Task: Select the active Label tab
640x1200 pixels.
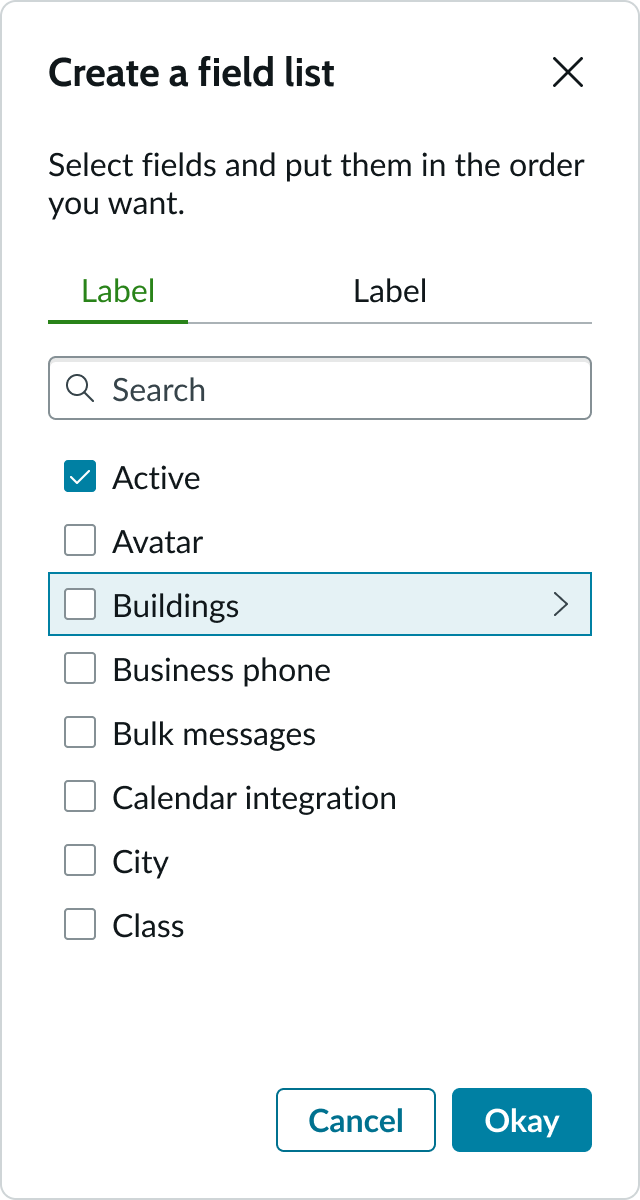Action: [117, 291]
